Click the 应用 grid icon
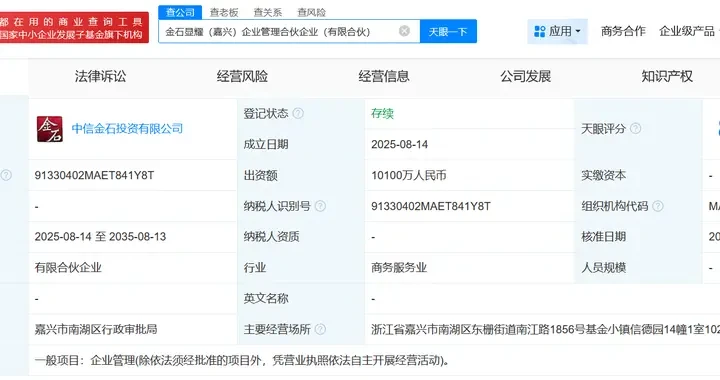The image size is (720, 380). pyautogui.click(x=540, y=32)
